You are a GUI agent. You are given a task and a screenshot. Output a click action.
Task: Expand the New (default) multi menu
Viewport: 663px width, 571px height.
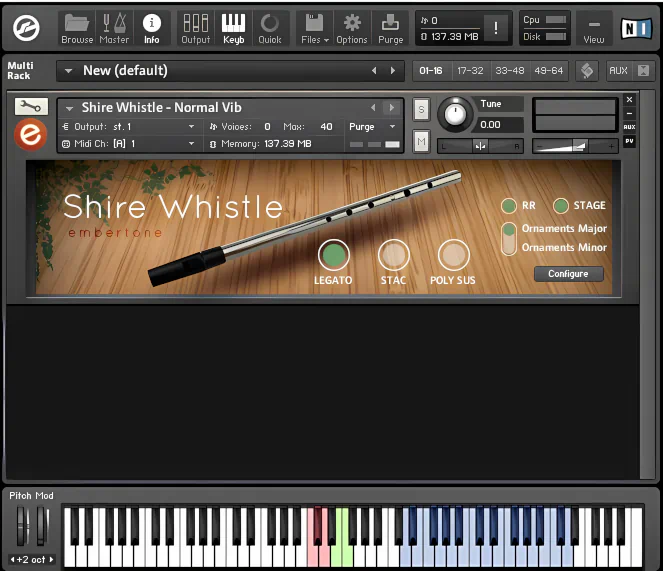(x=68, y=71)
